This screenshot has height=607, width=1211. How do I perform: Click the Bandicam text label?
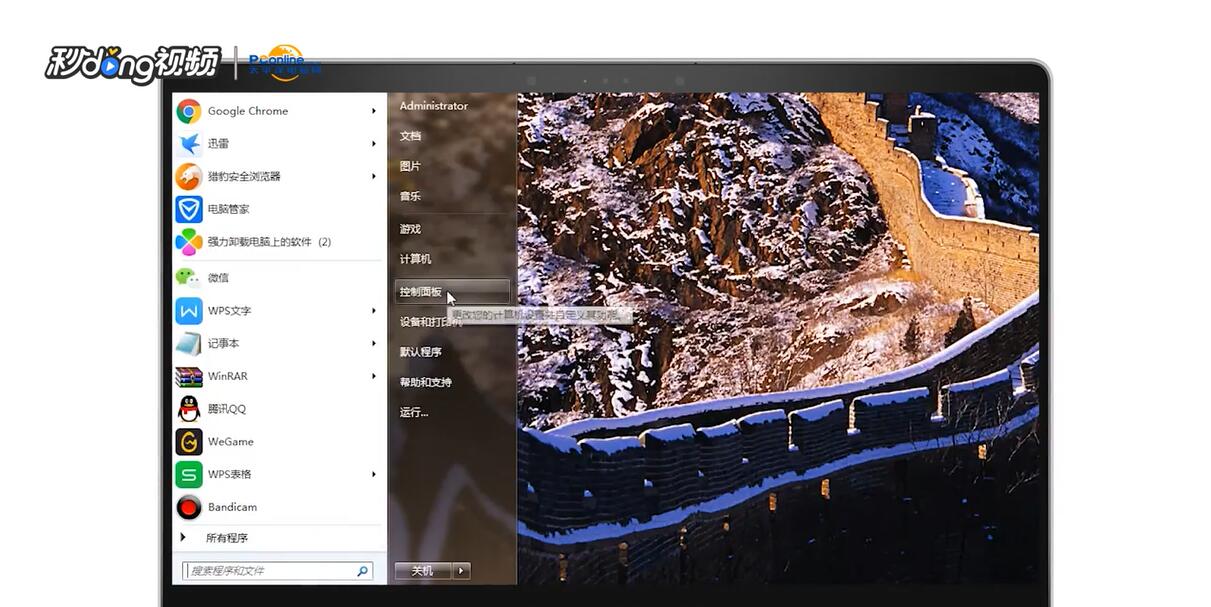[x=232, y=507]
